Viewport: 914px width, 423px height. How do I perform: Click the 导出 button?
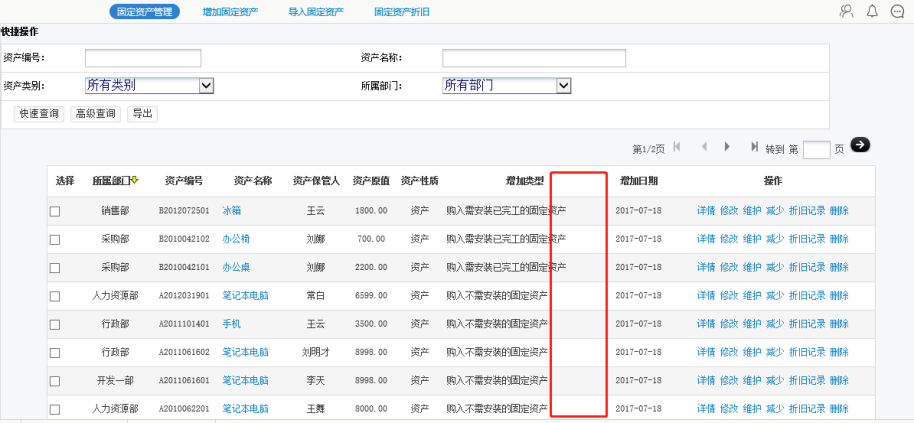coord(142,114)
